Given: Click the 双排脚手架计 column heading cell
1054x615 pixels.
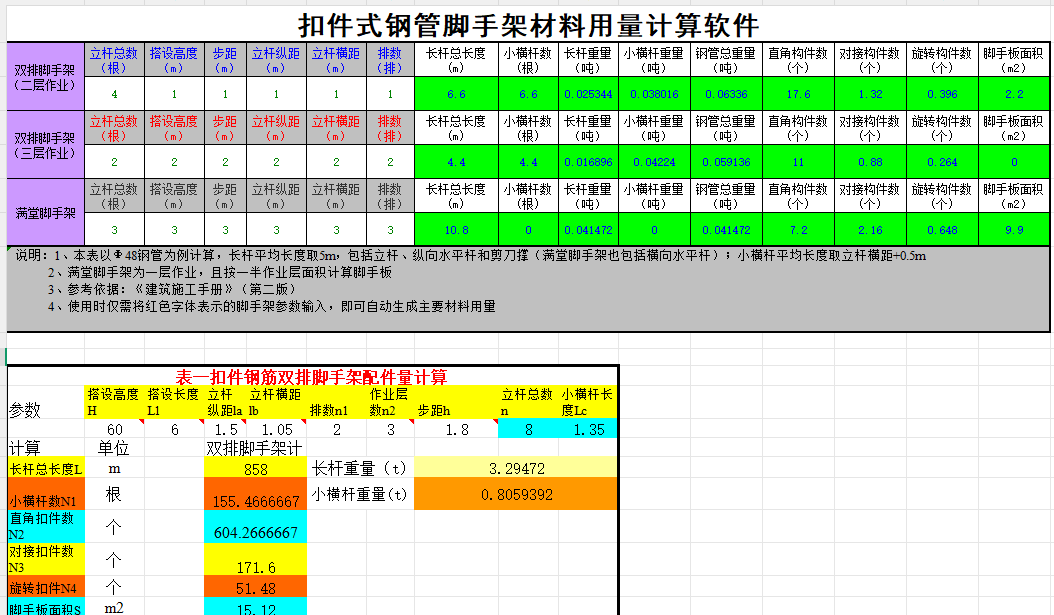Looking at the screenshot, I should (x=255, y=448).
